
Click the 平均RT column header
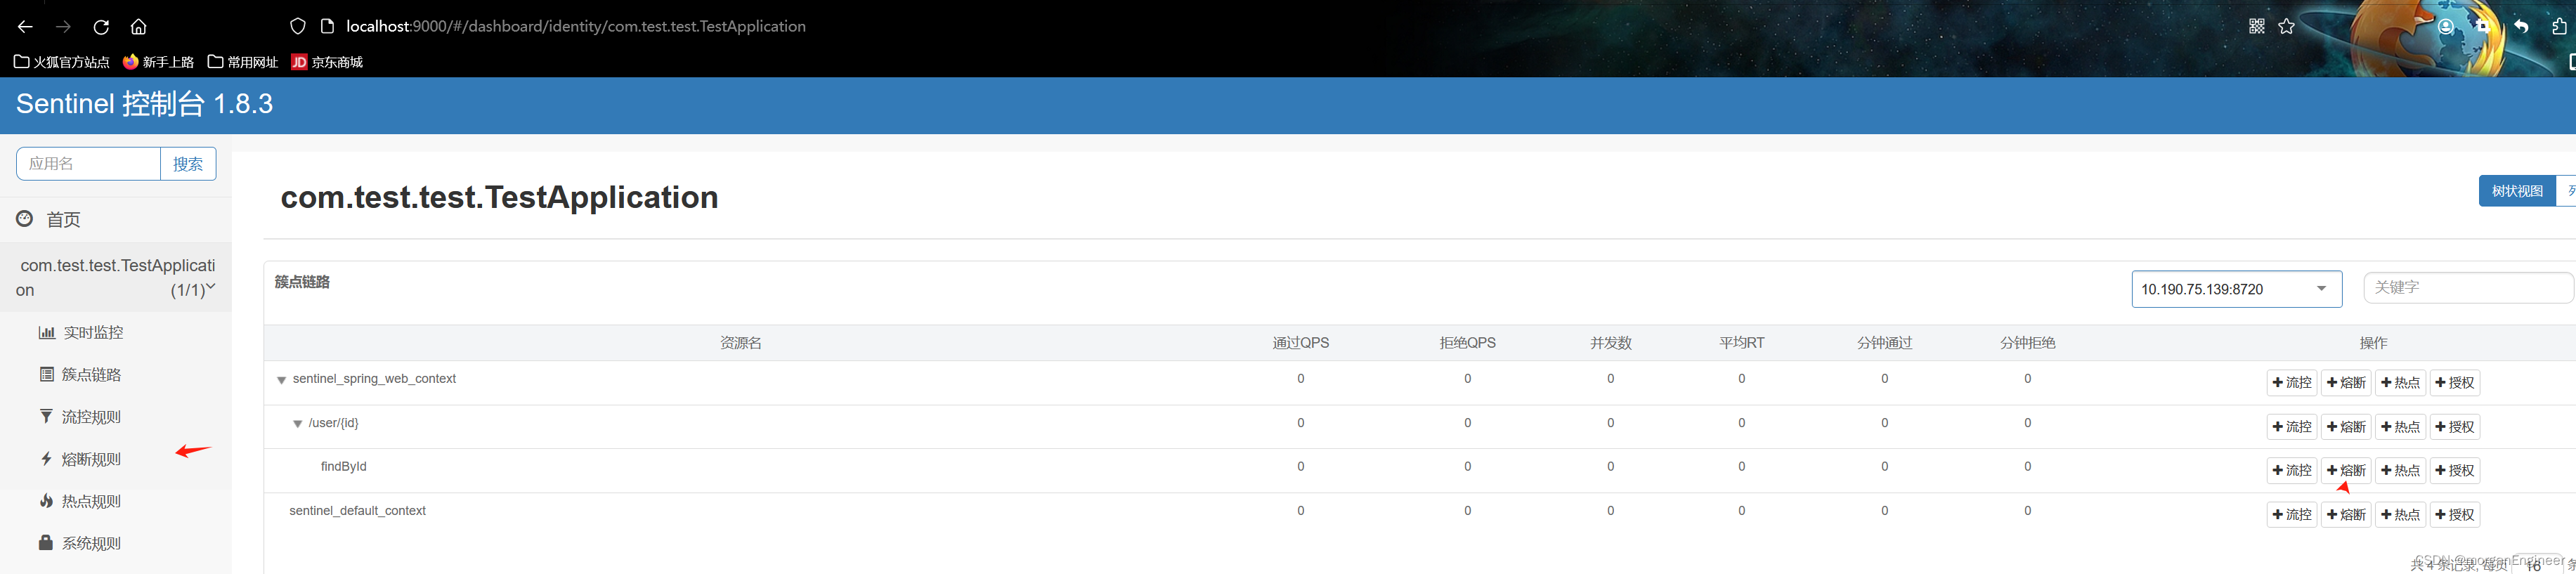coord(1742,343)
